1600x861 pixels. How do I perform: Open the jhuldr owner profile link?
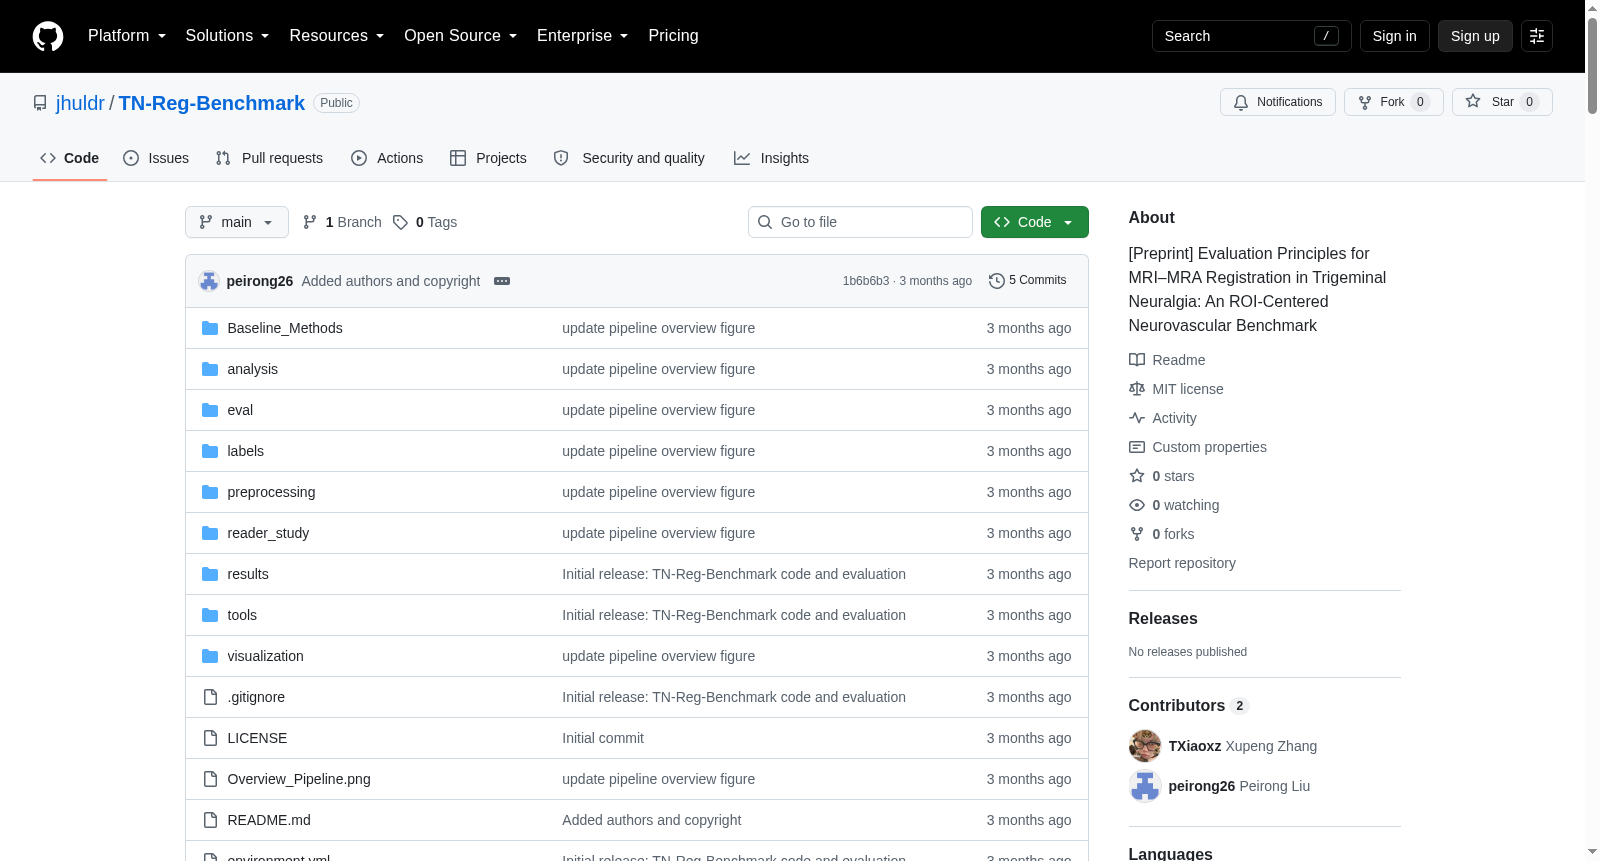(80, 103)
